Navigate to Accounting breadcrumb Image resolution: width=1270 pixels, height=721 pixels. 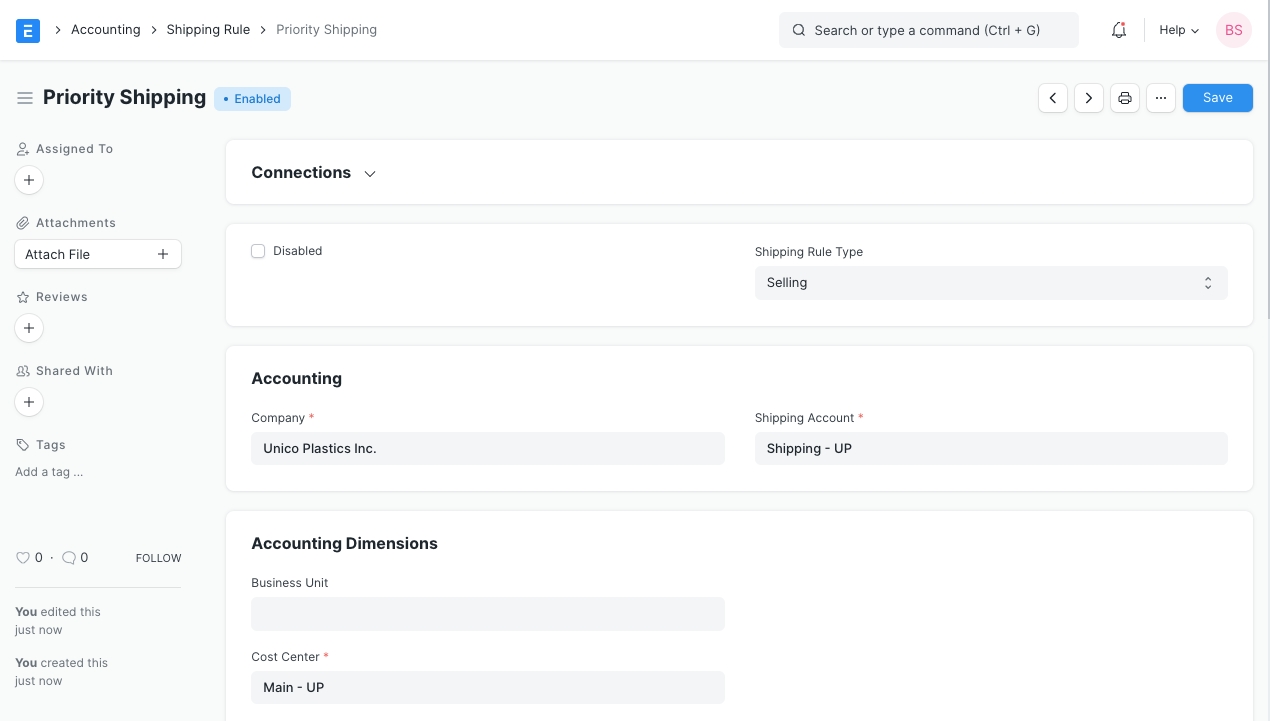(x=105, y=30)
